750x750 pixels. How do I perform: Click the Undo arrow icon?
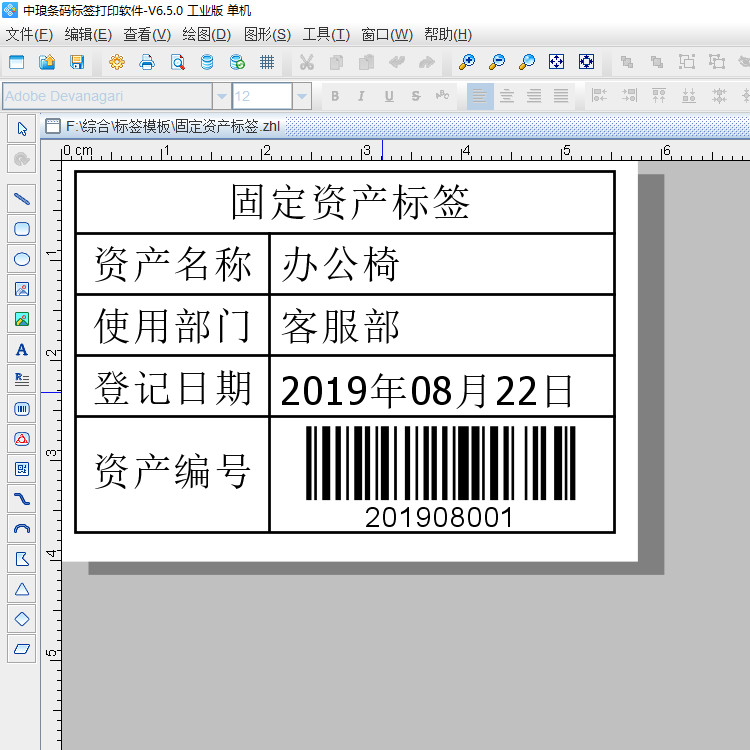pos(397,62)
